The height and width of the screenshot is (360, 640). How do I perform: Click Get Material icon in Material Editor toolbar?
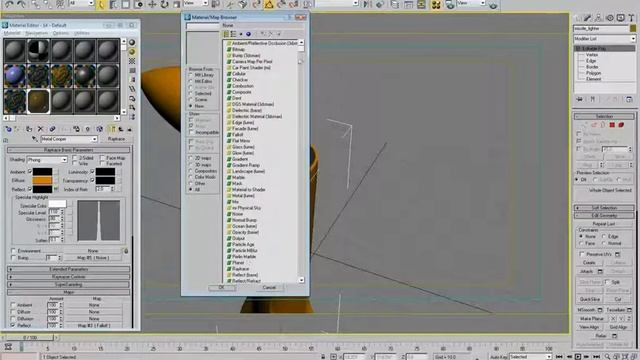click(x=8, y=129)
